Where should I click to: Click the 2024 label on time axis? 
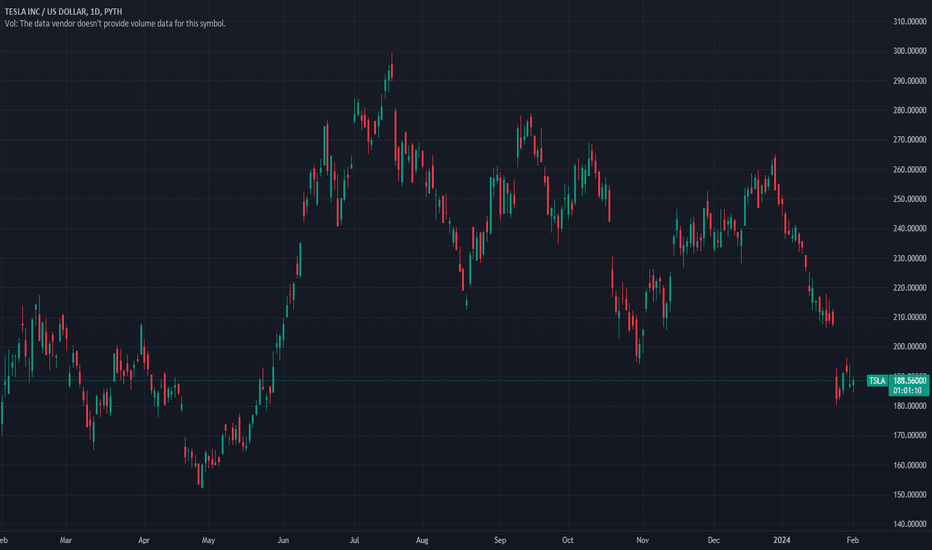tap(782, 540)
